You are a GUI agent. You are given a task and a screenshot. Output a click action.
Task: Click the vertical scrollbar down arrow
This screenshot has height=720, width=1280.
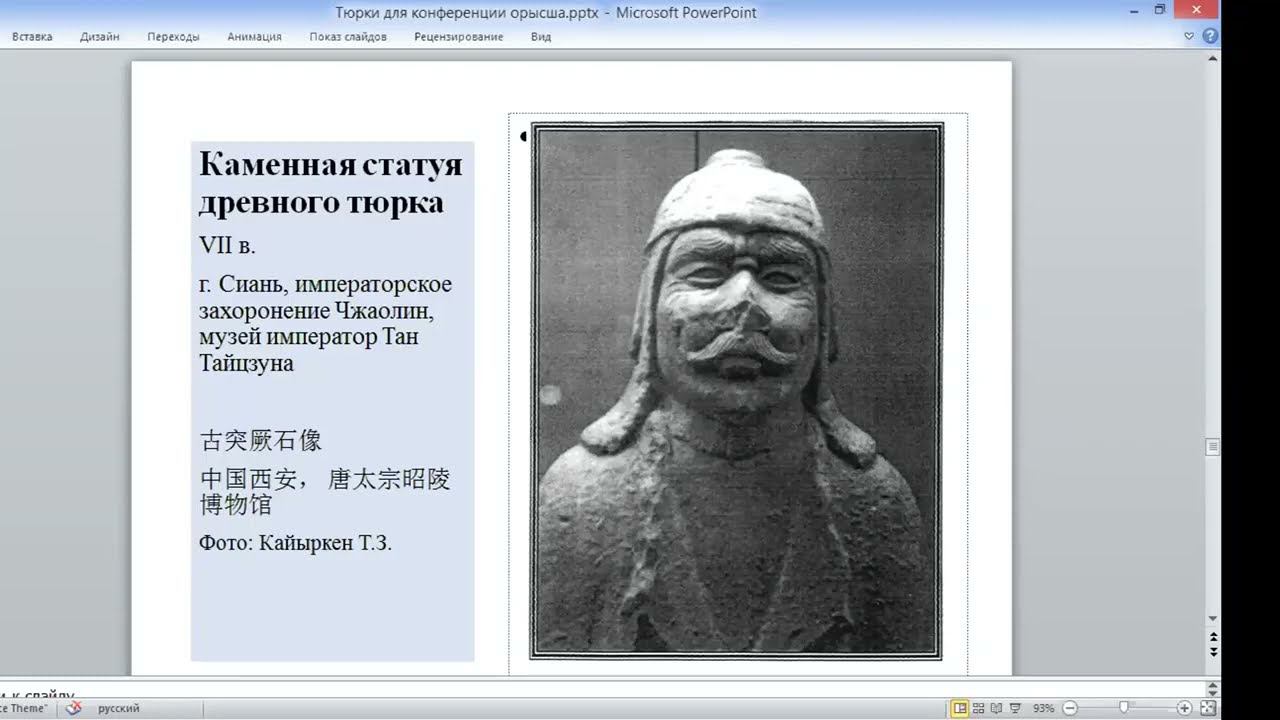click(x=1213, y=619)
